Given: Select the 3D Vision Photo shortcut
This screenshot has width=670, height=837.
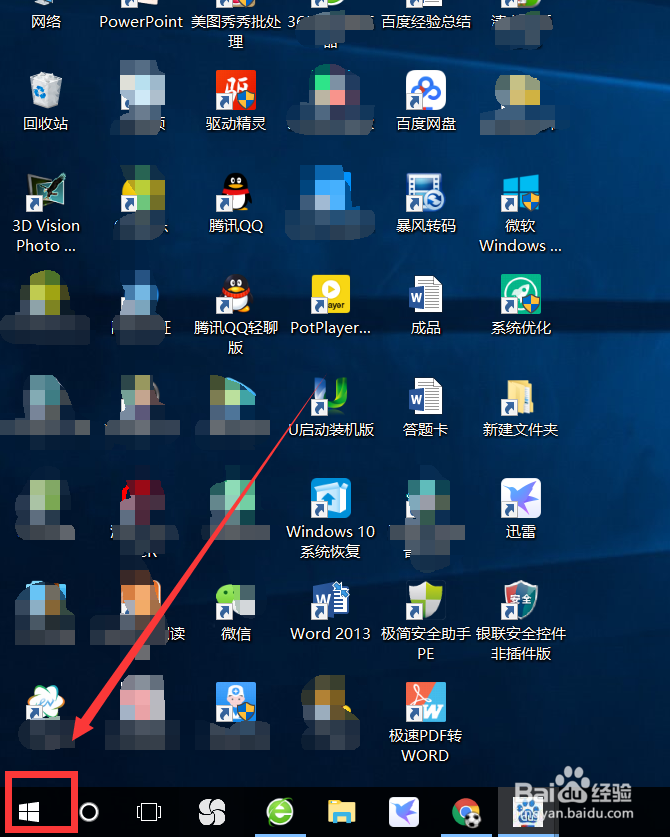Looking at the screenshot, I should click(x=46, y=192).
